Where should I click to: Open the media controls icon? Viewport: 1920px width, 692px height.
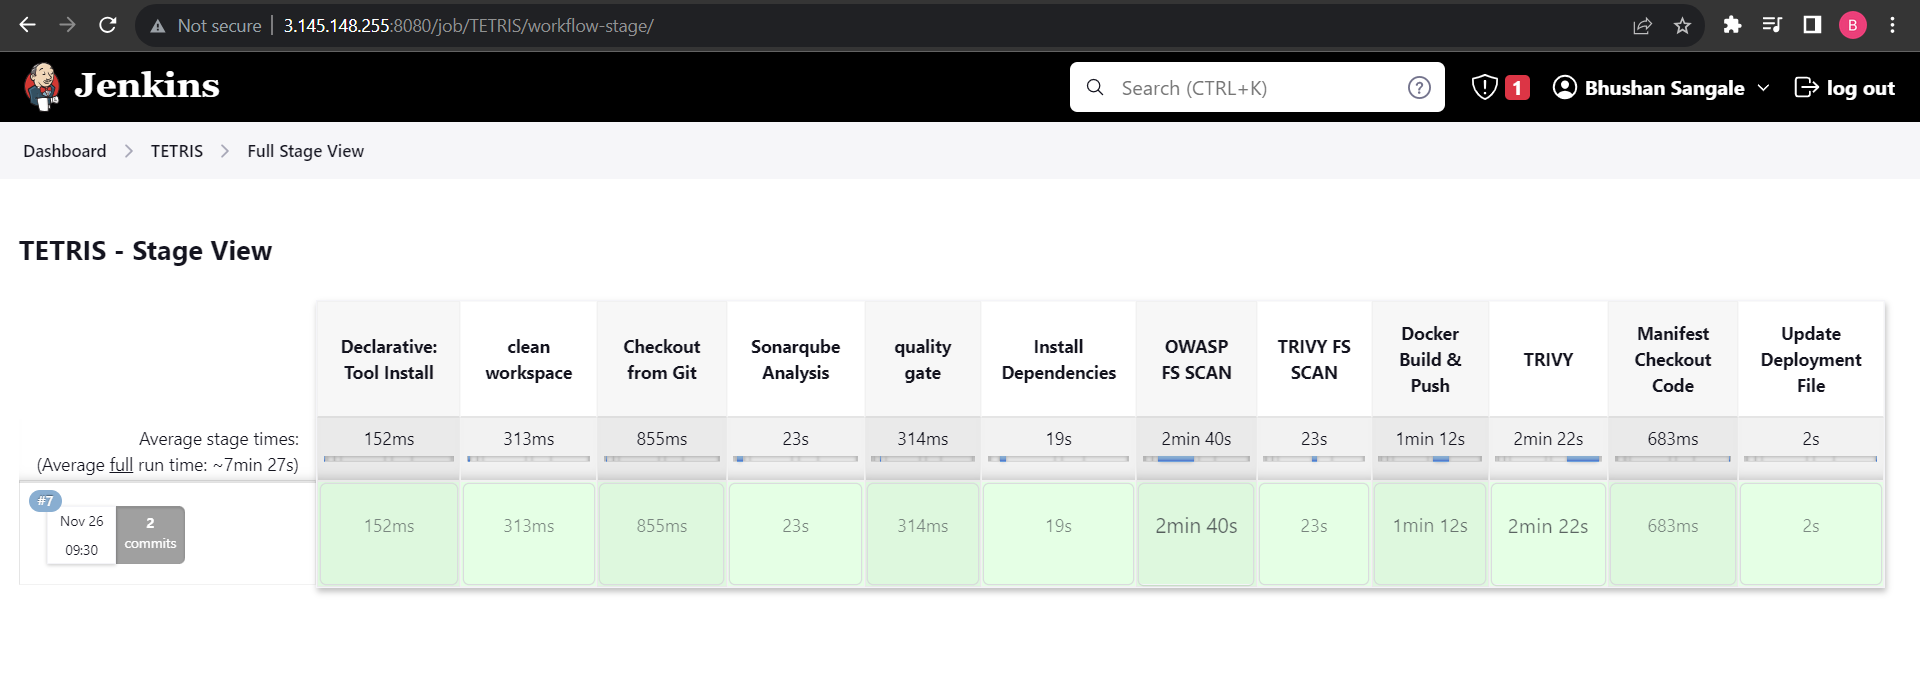1772,25
